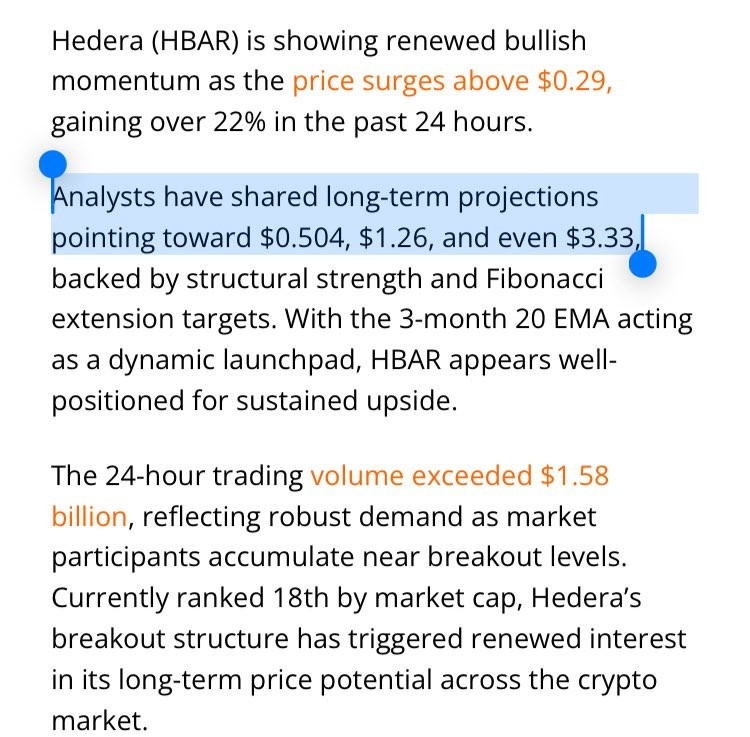
Task: Click the '22%' figure in first paragraph
Action: coord(239,122)
